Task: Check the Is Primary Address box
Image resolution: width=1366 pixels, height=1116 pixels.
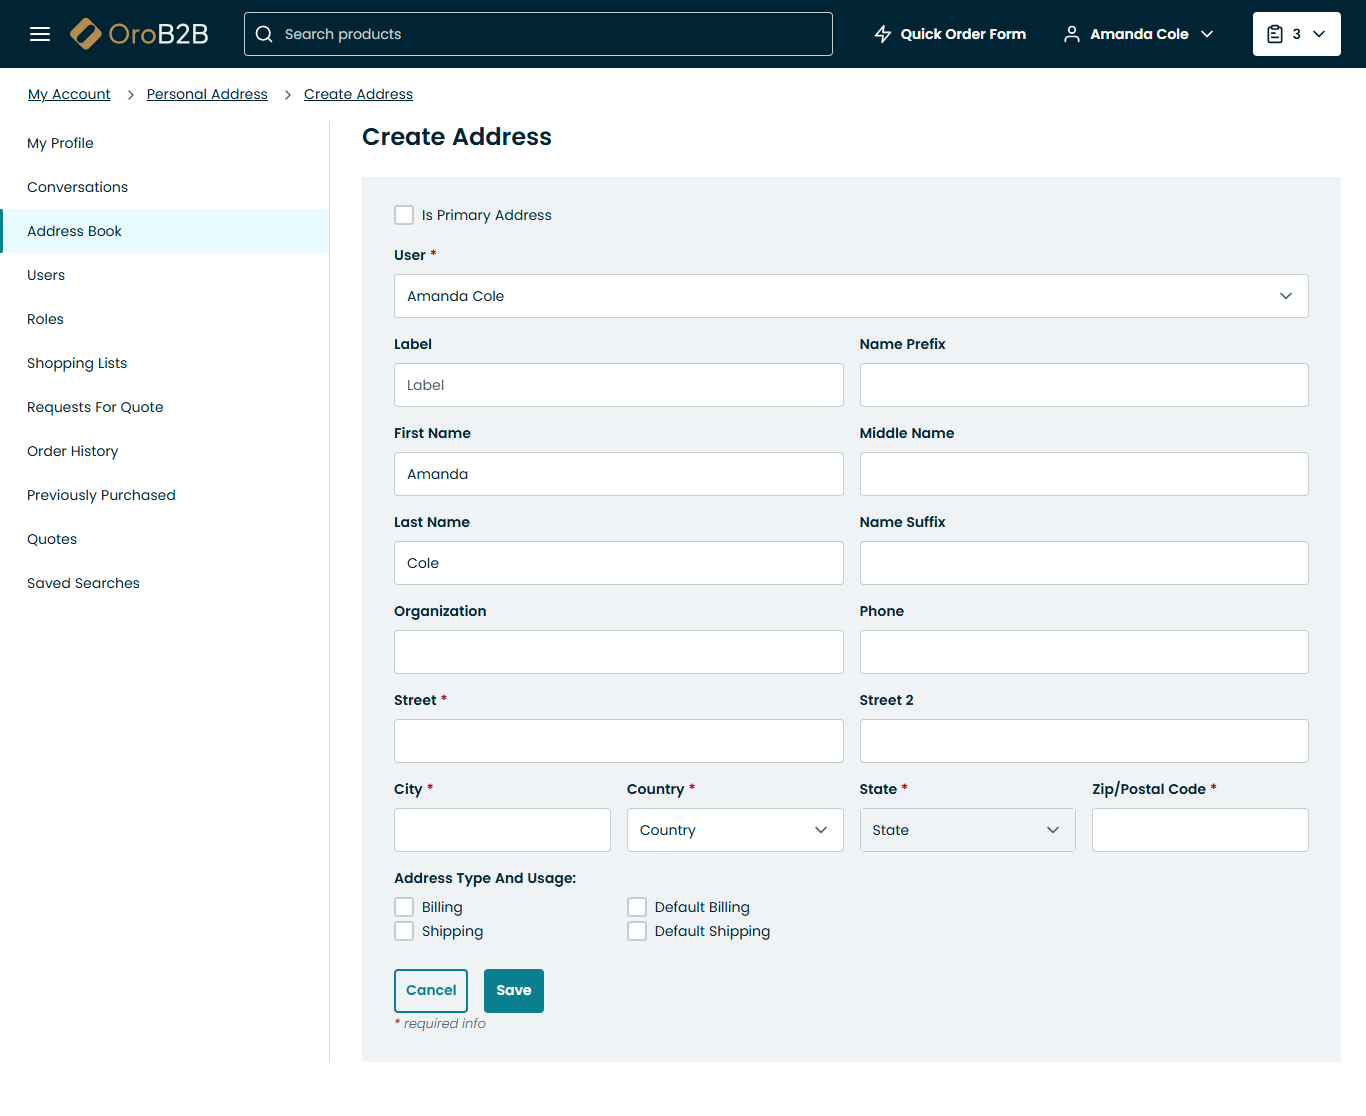Action: coord(404,215)
